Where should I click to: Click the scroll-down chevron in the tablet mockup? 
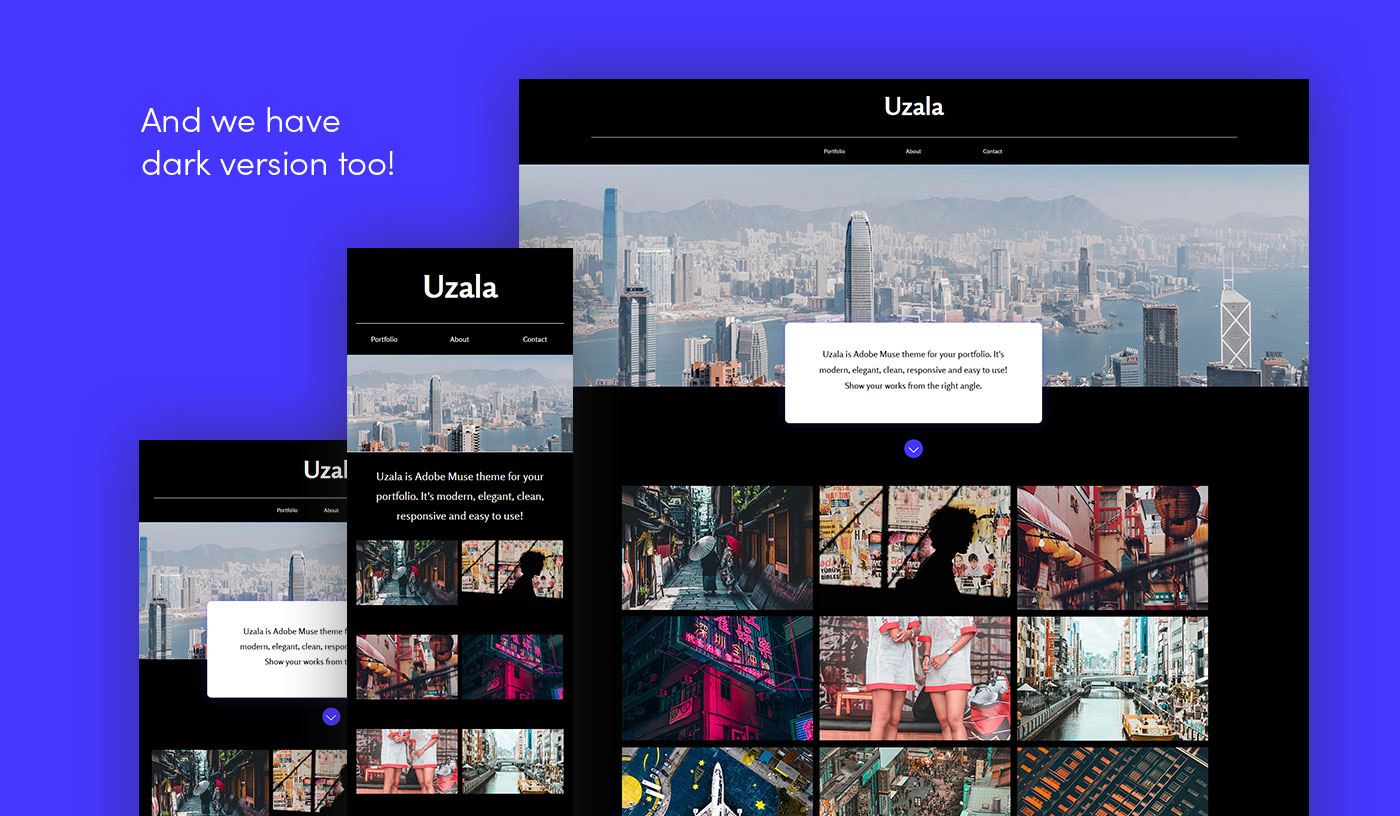click(331, 717)
